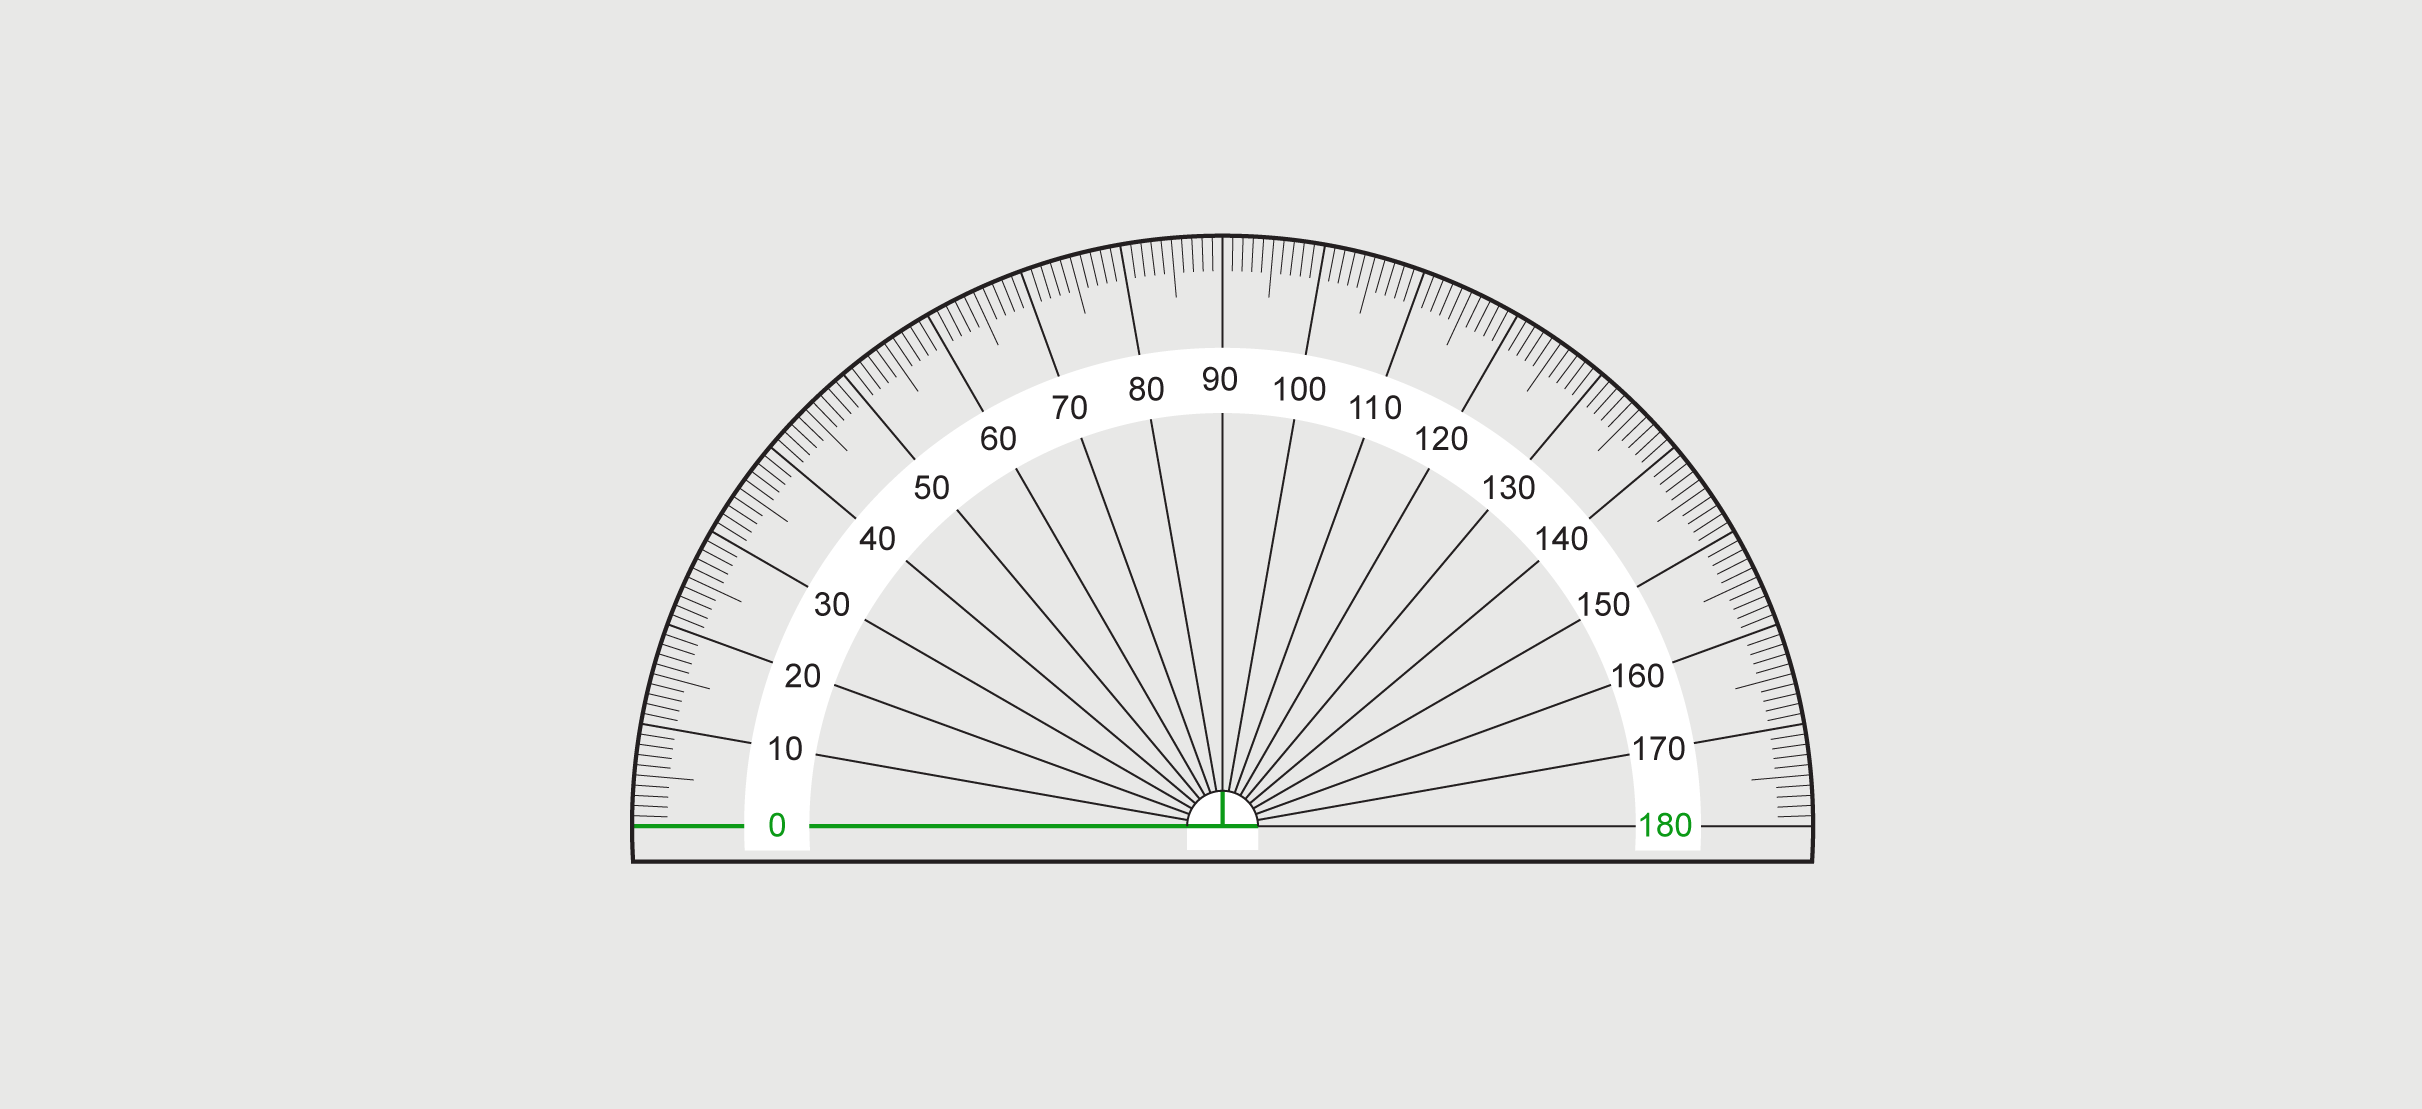This screenshot has width=2422, height=1109.
Task: Click the 100 degree label
Action: coord(1299,389)
